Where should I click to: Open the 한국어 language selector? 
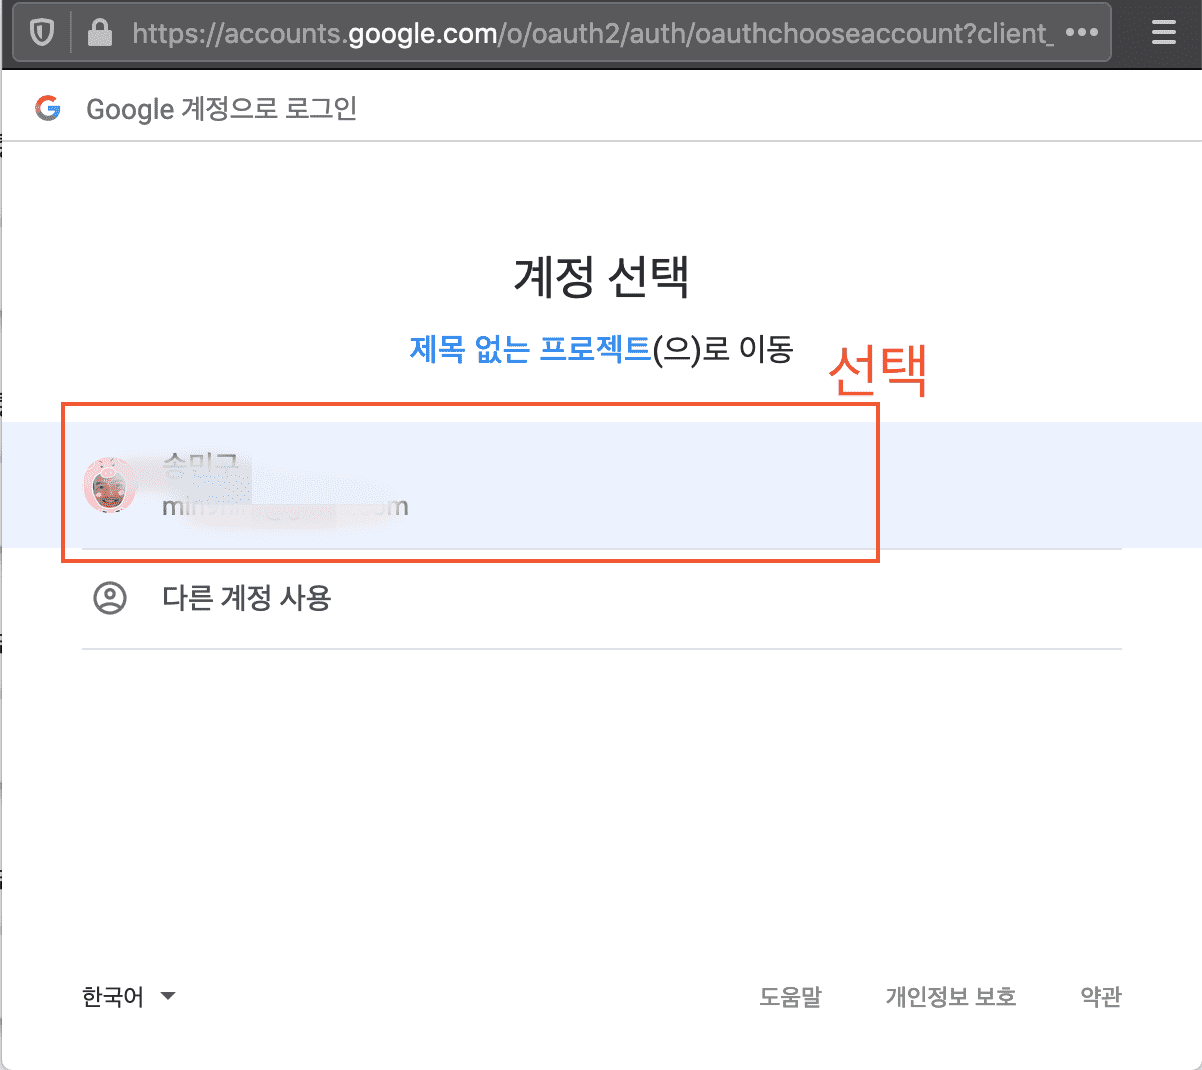tap(113, 997)
